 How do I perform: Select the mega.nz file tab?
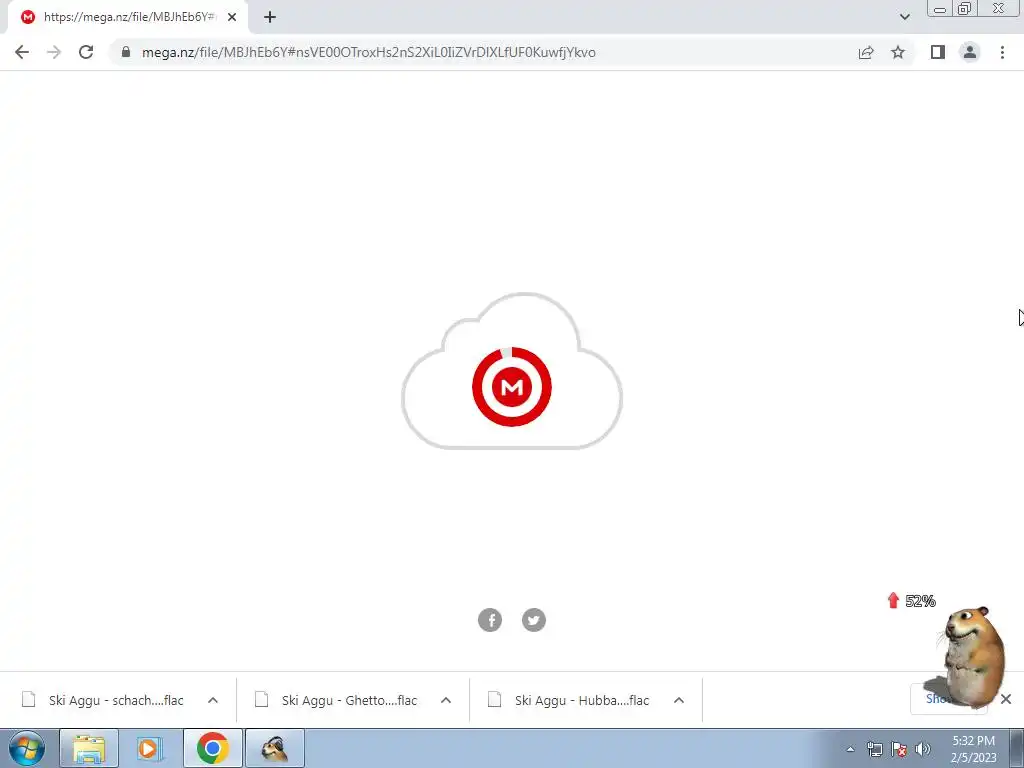[129, 17]
